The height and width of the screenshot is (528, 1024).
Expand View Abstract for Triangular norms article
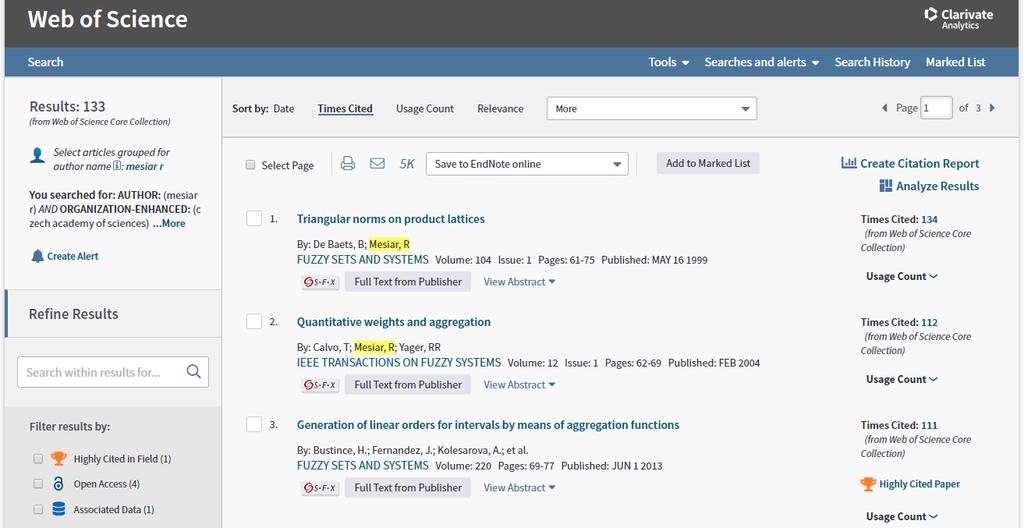519,282
